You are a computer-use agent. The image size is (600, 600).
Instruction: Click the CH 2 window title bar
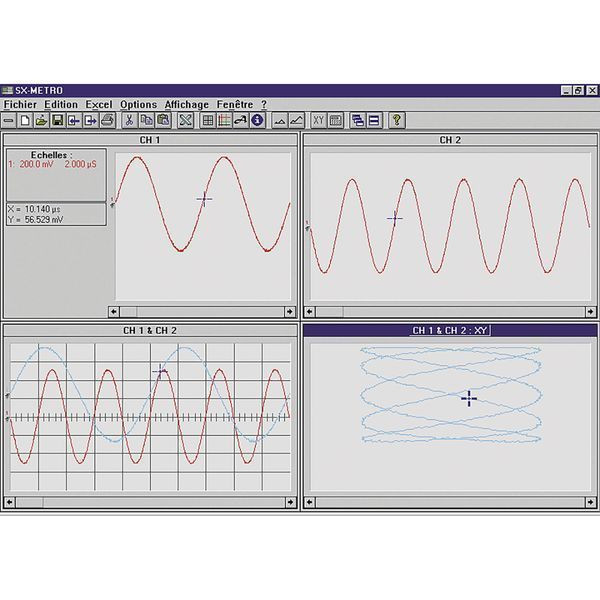(449, 140)
